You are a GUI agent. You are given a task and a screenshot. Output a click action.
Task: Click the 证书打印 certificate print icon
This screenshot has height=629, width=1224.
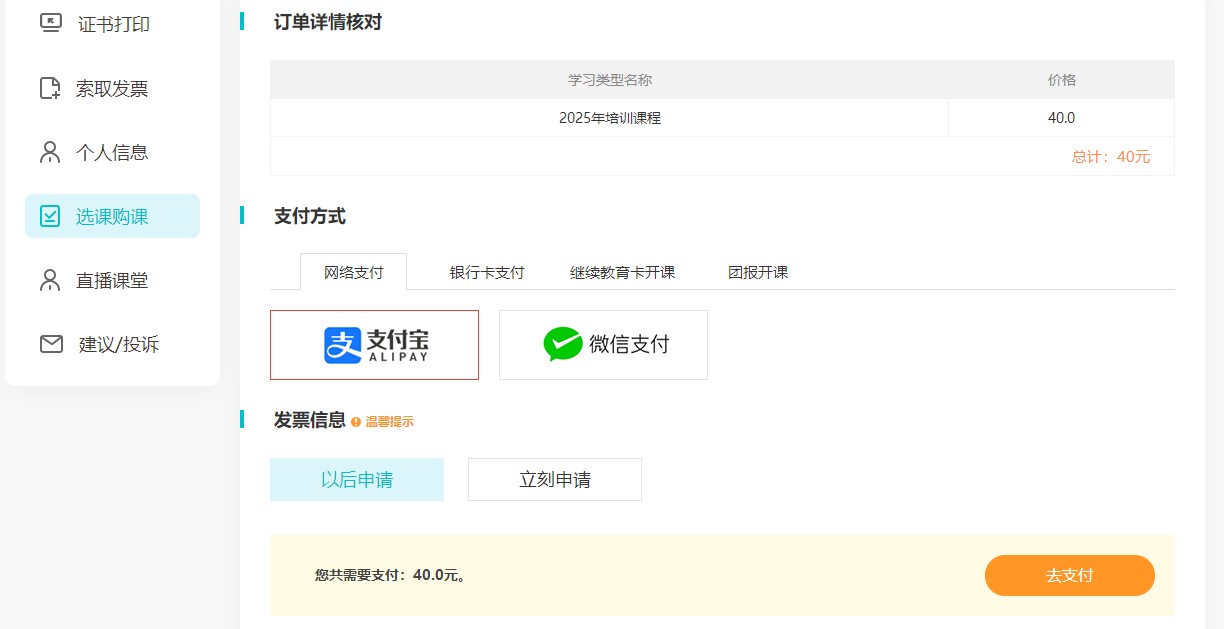[x=51, y=24]
